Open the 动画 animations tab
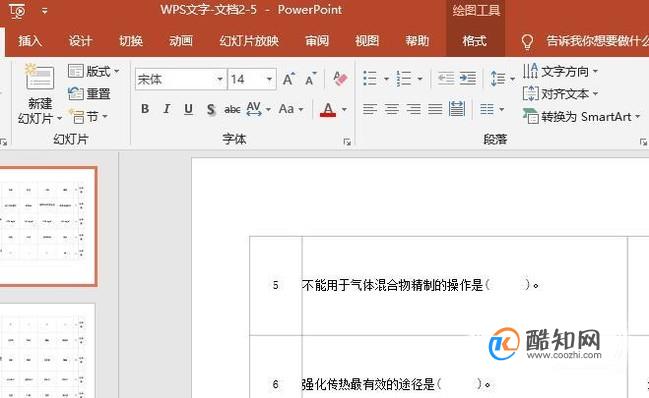The height and width of the screenshot is (398, 649). tap(181, 41)
